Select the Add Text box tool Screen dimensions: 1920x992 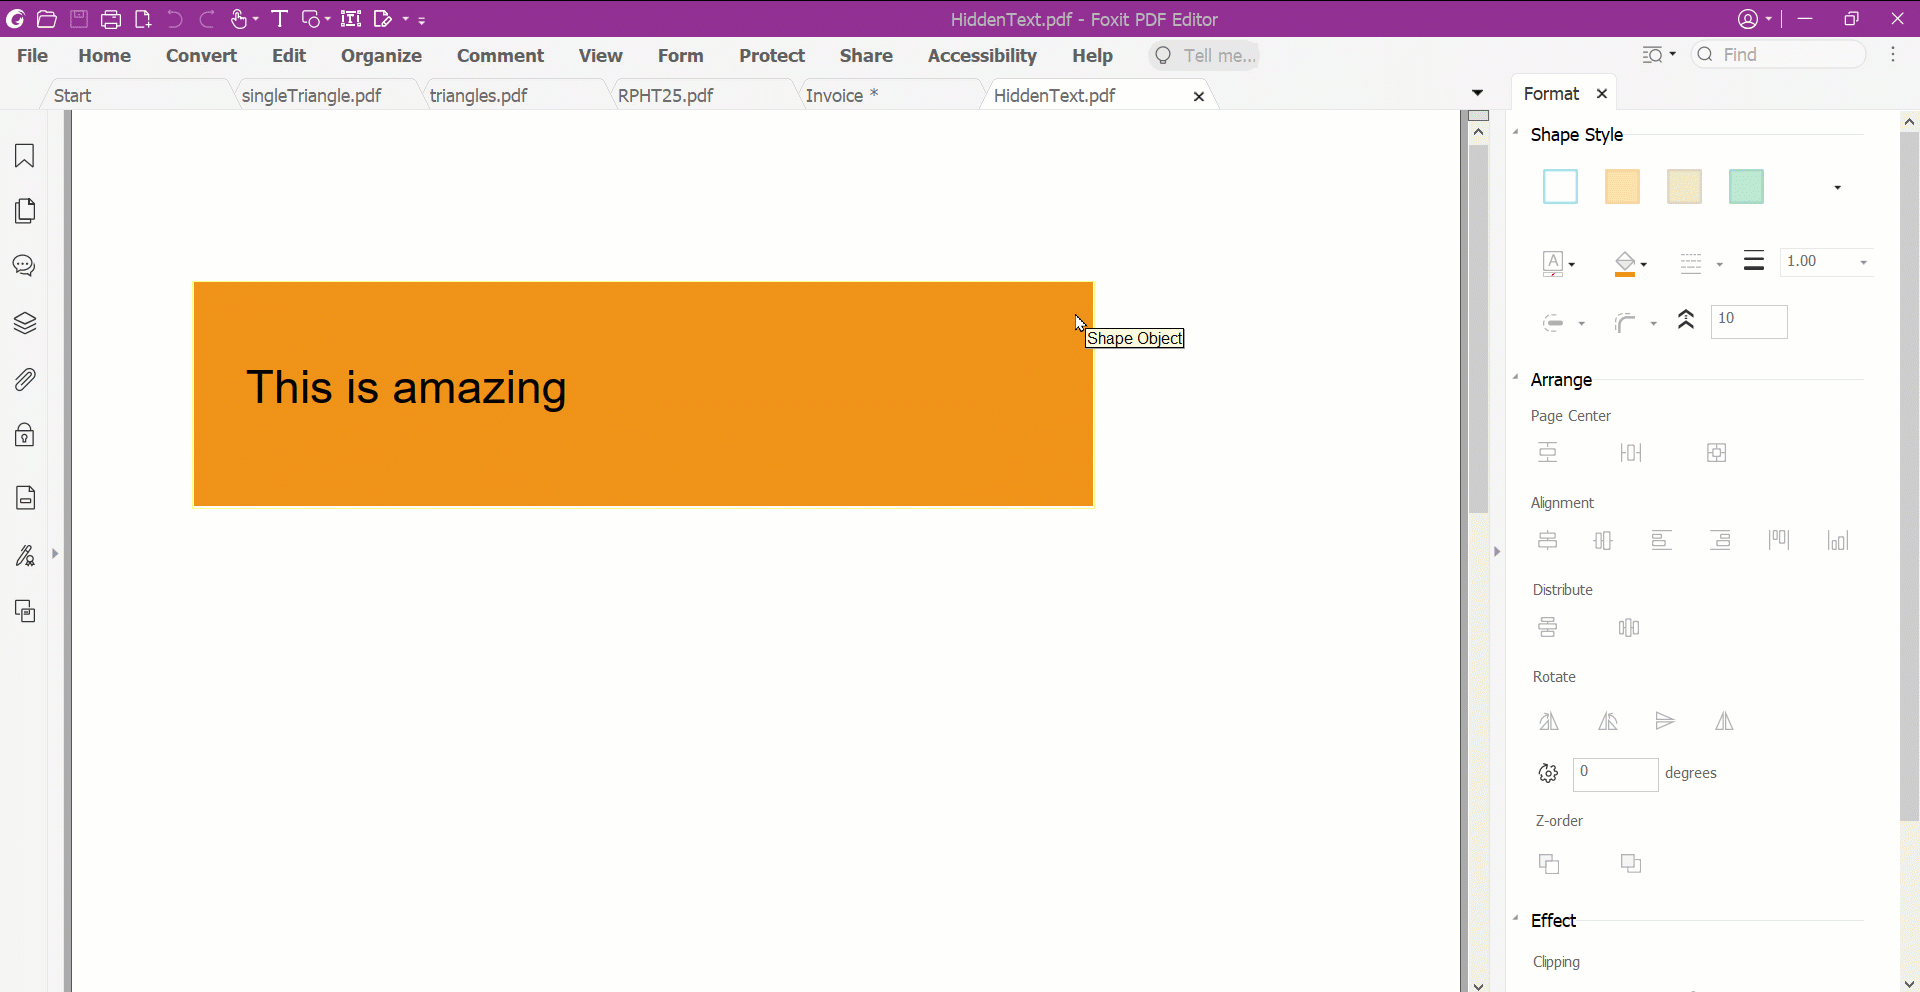coord(351,19)
